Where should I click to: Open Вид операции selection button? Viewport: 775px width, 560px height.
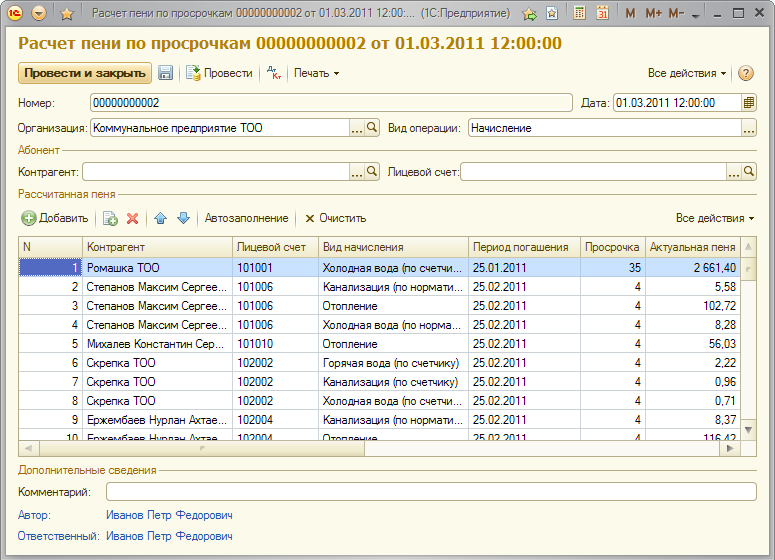748,128
